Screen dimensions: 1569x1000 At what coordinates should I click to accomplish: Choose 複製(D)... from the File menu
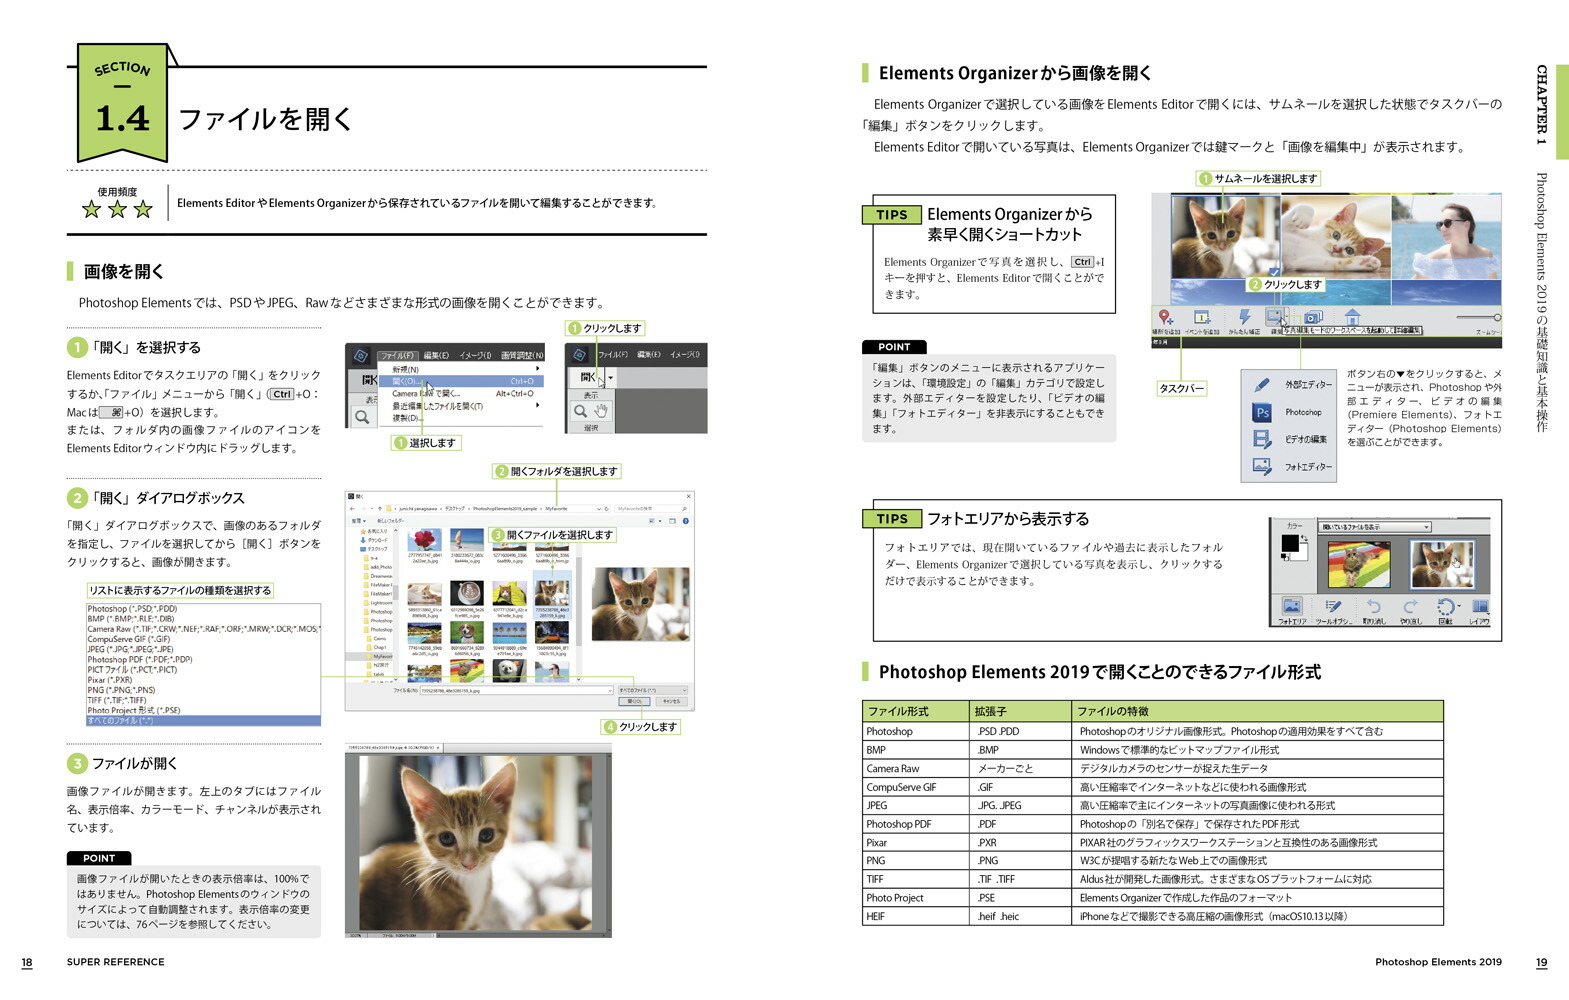(407, 418)
